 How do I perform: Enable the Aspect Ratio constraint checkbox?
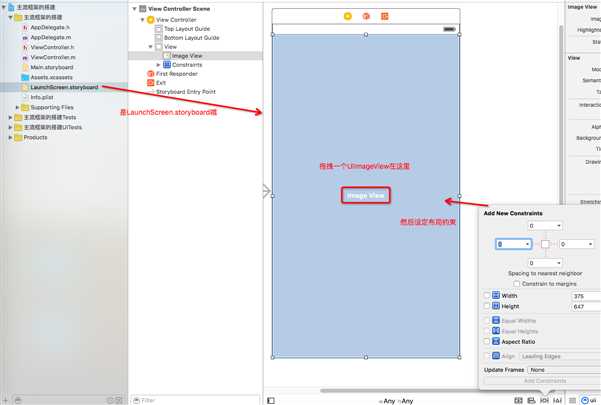click(487, 341)
